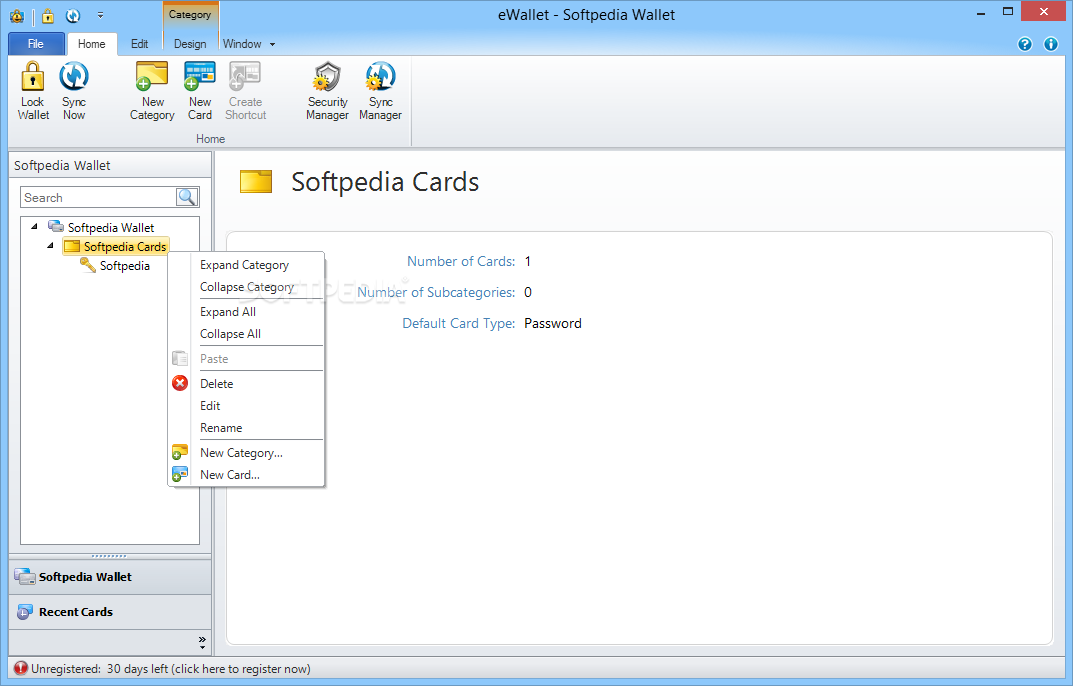Image resolution: width=1073 pixels, height=686 pixels.
Task: Click the eWallet app icon in title bar
Action: (17, 16)
